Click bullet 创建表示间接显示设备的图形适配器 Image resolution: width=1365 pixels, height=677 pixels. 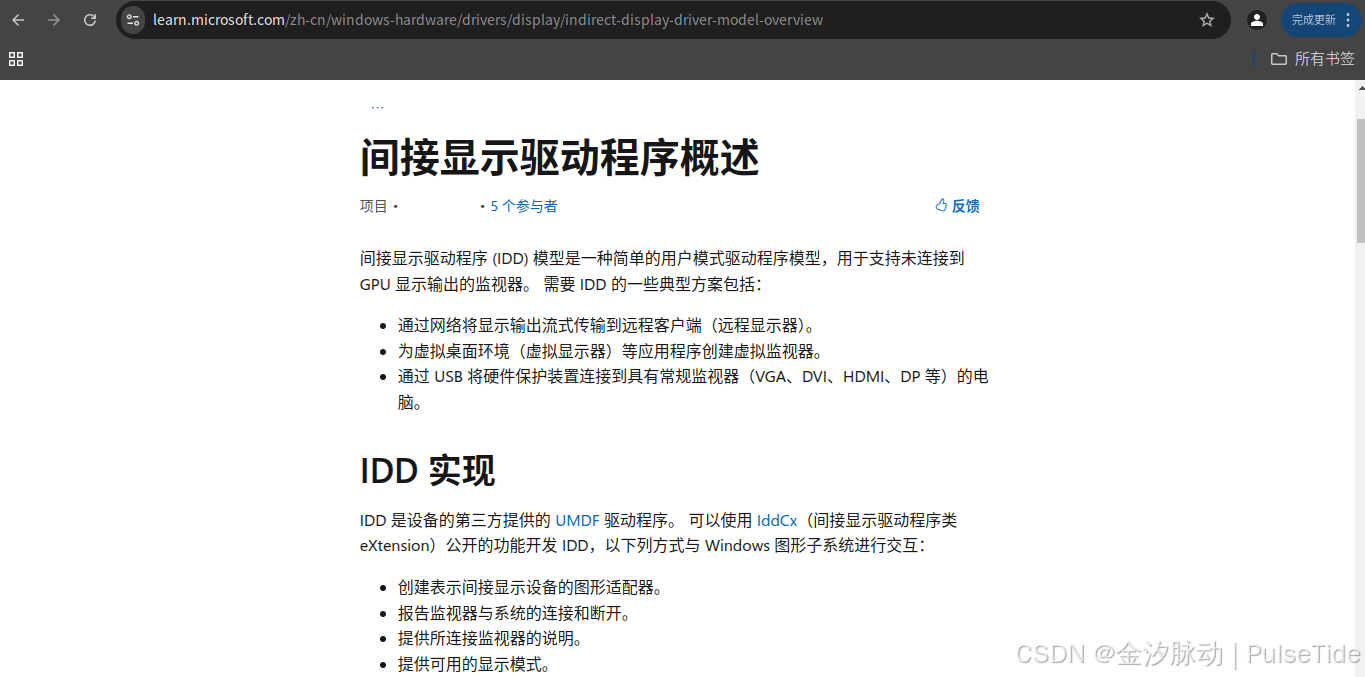(530, 587)
